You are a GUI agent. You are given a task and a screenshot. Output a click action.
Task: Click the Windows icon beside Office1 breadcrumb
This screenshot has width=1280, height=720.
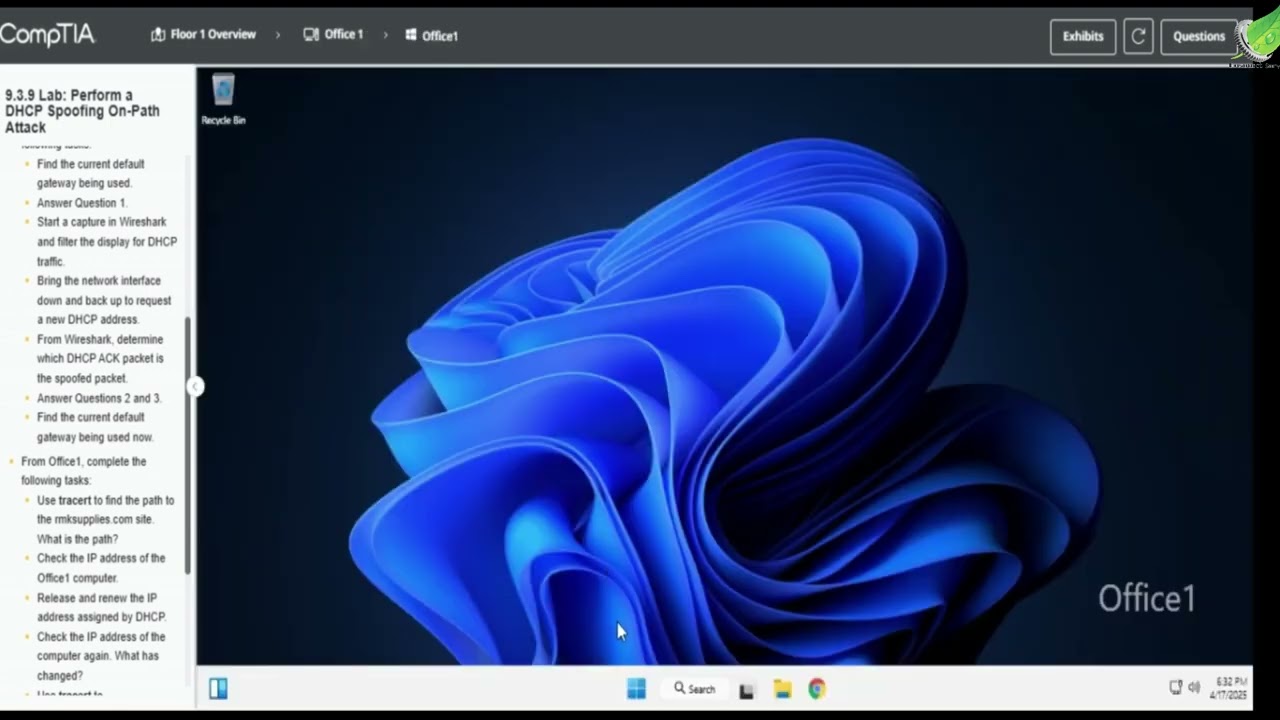pyautogui.click(x=411, y=35)
